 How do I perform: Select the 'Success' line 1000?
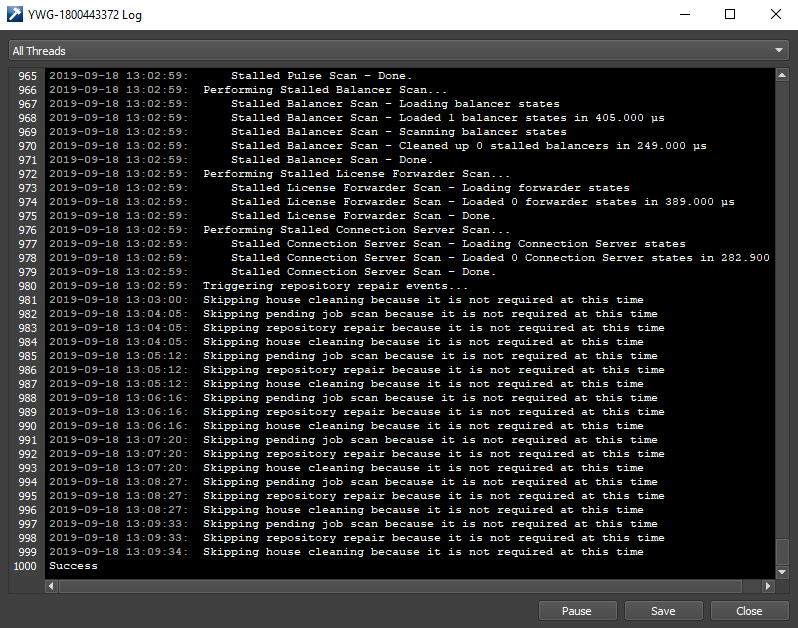pos(73,566)
